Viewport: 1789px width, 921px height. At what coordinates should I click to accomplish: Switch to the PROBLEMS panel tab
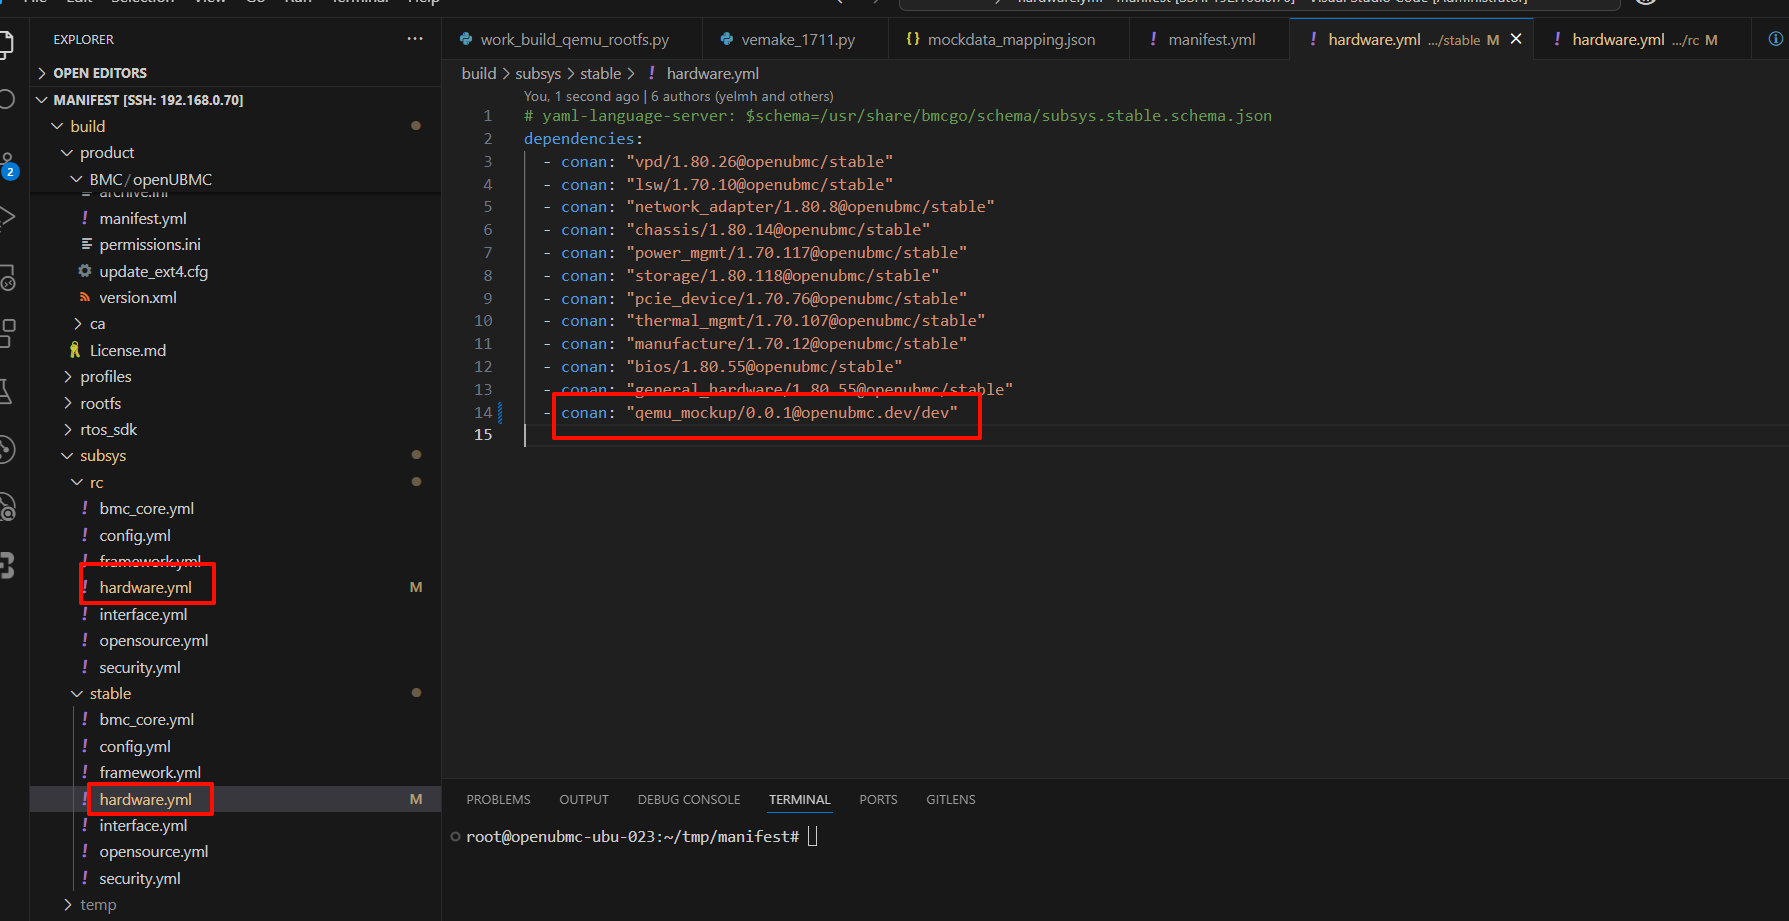tap(498, 800)
